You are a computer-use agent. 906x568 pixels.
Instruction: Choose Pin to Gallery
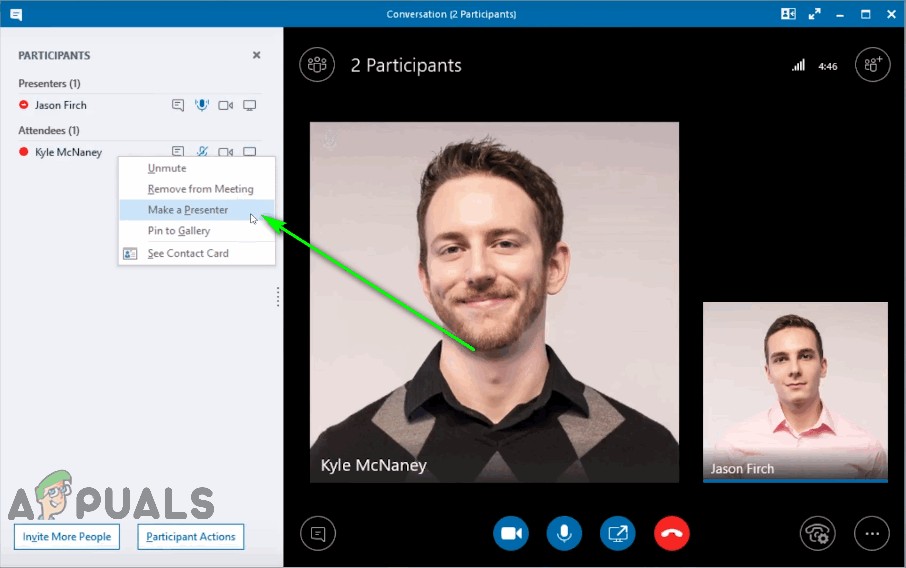point(196,231)
